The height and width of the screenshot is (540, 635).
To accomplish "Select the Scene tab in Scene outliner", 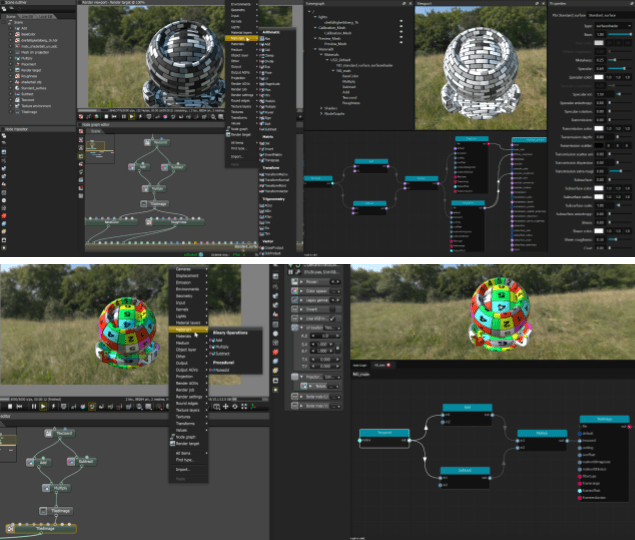I will 11,17.
